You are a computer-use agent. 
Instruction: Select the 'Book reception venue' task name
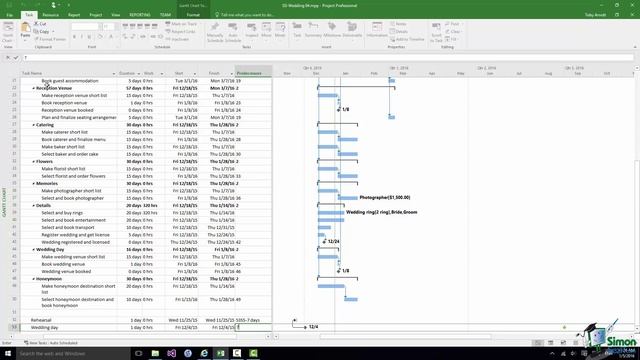pyautogui.click(x=64, y=103)
